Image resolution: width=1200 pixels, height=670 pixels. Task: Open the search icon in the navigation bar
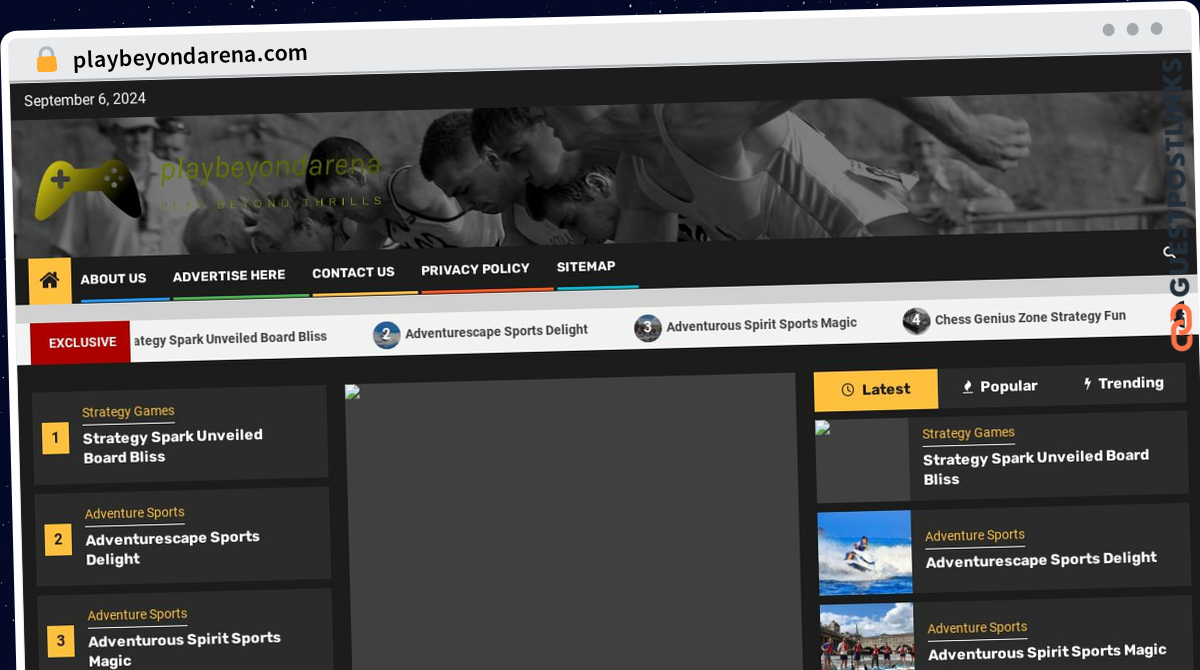point(1170,252)
